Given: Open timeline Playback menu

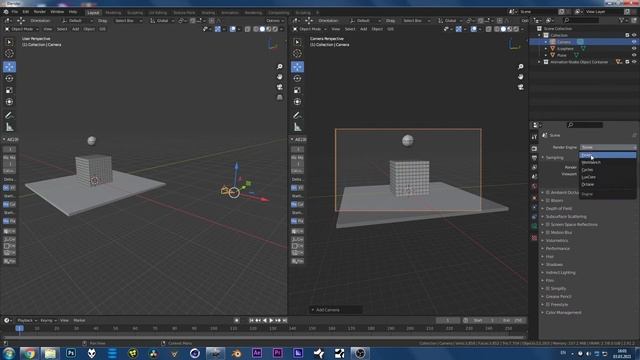Looking at the screenshot, I should (x=27, y=320).
